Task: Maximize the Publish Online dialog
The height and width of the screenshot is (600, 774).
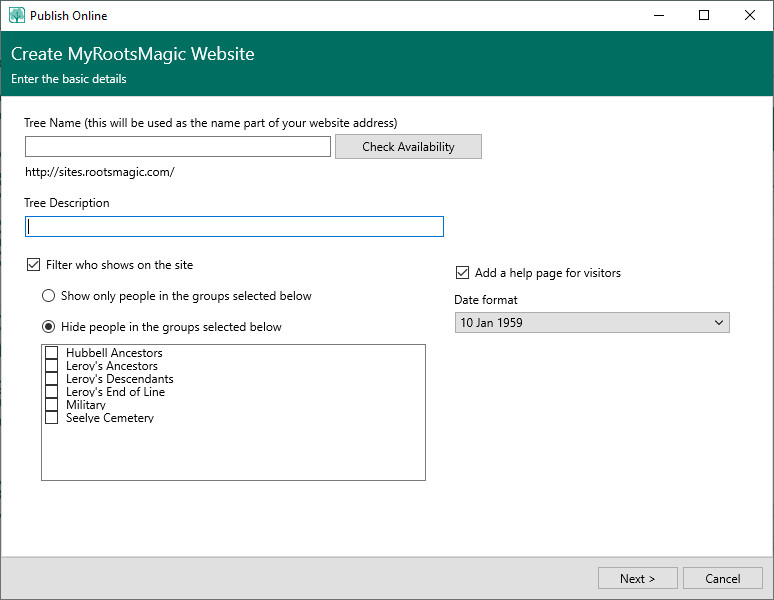Action: click(703, 15)
